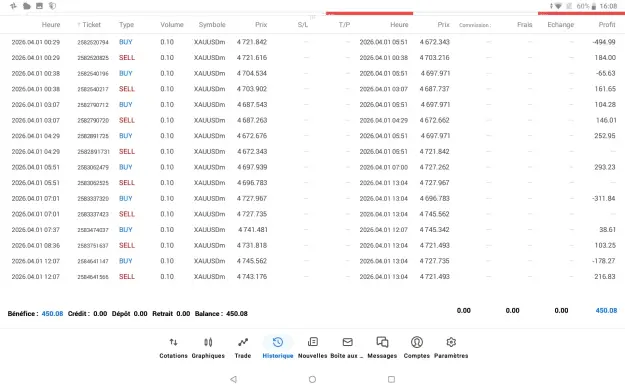Tap profit value 252.95
This screenshot has width=625, height=391.
605,136
